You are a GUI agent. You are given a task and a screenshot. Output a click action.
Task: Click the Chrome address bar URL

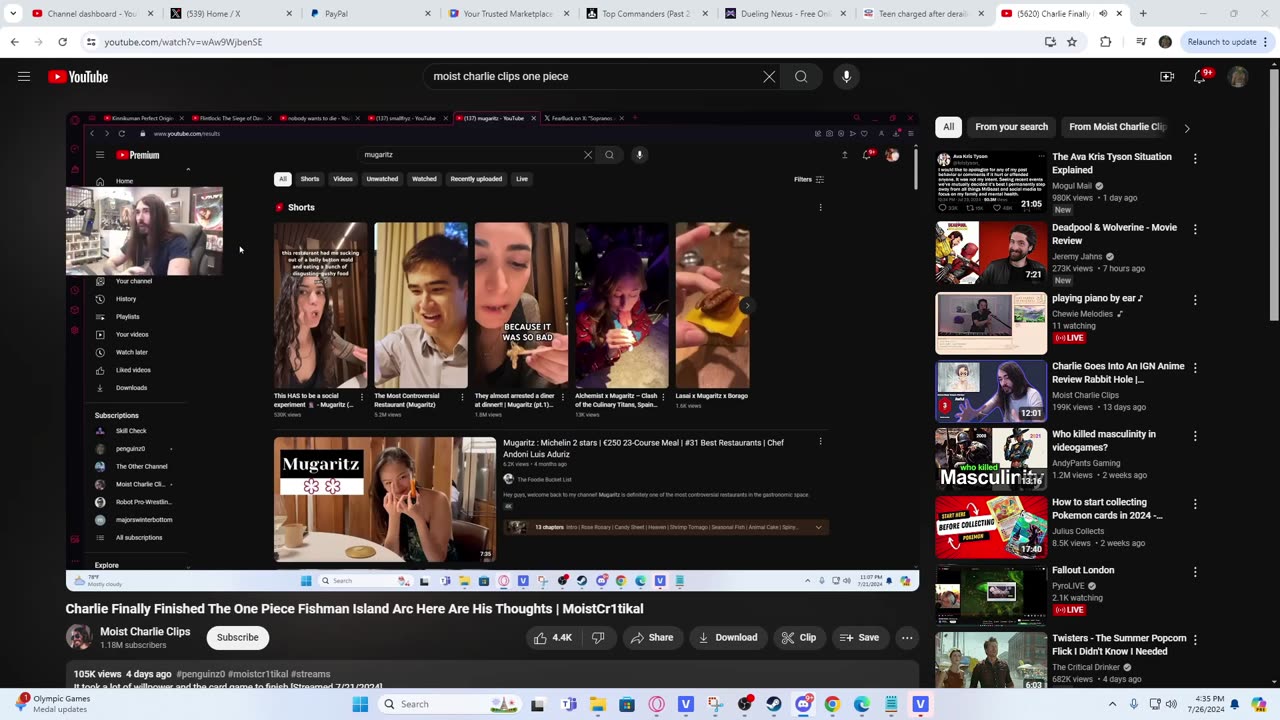pos(184,42)
